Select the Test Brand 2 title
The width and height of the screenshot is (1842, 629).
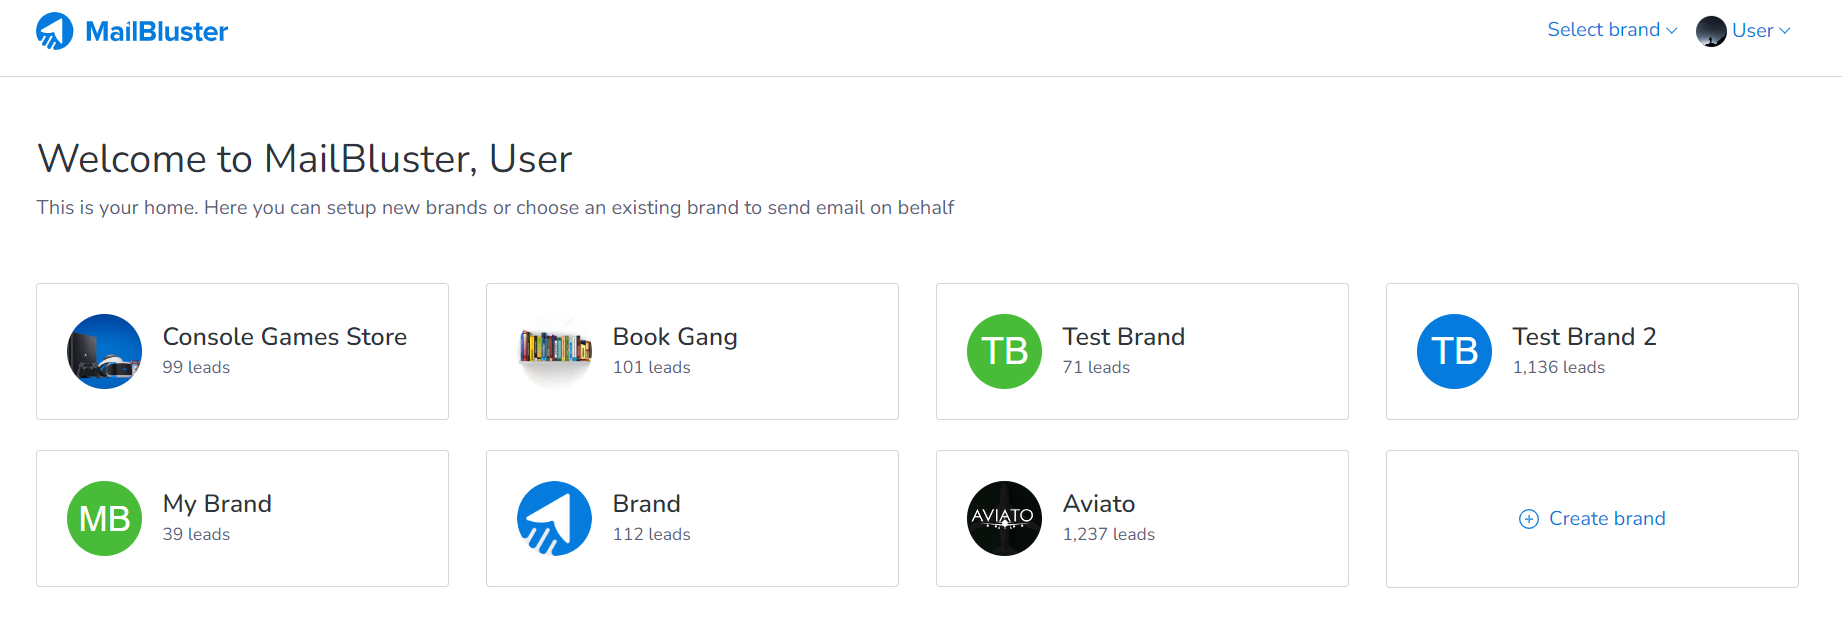point(1584,337)
